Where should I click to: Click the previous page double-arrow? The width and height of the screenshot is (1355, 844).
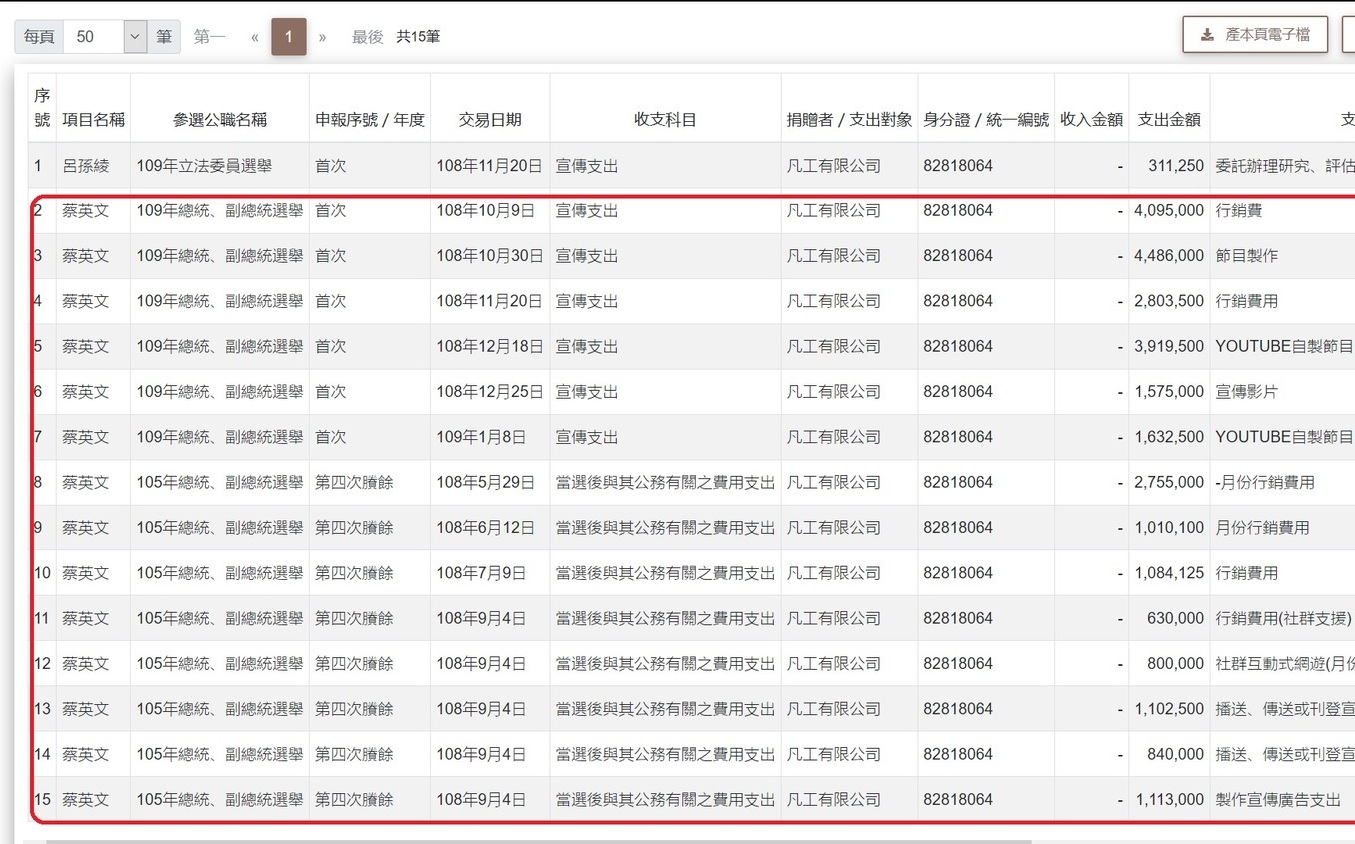point(255,37)
